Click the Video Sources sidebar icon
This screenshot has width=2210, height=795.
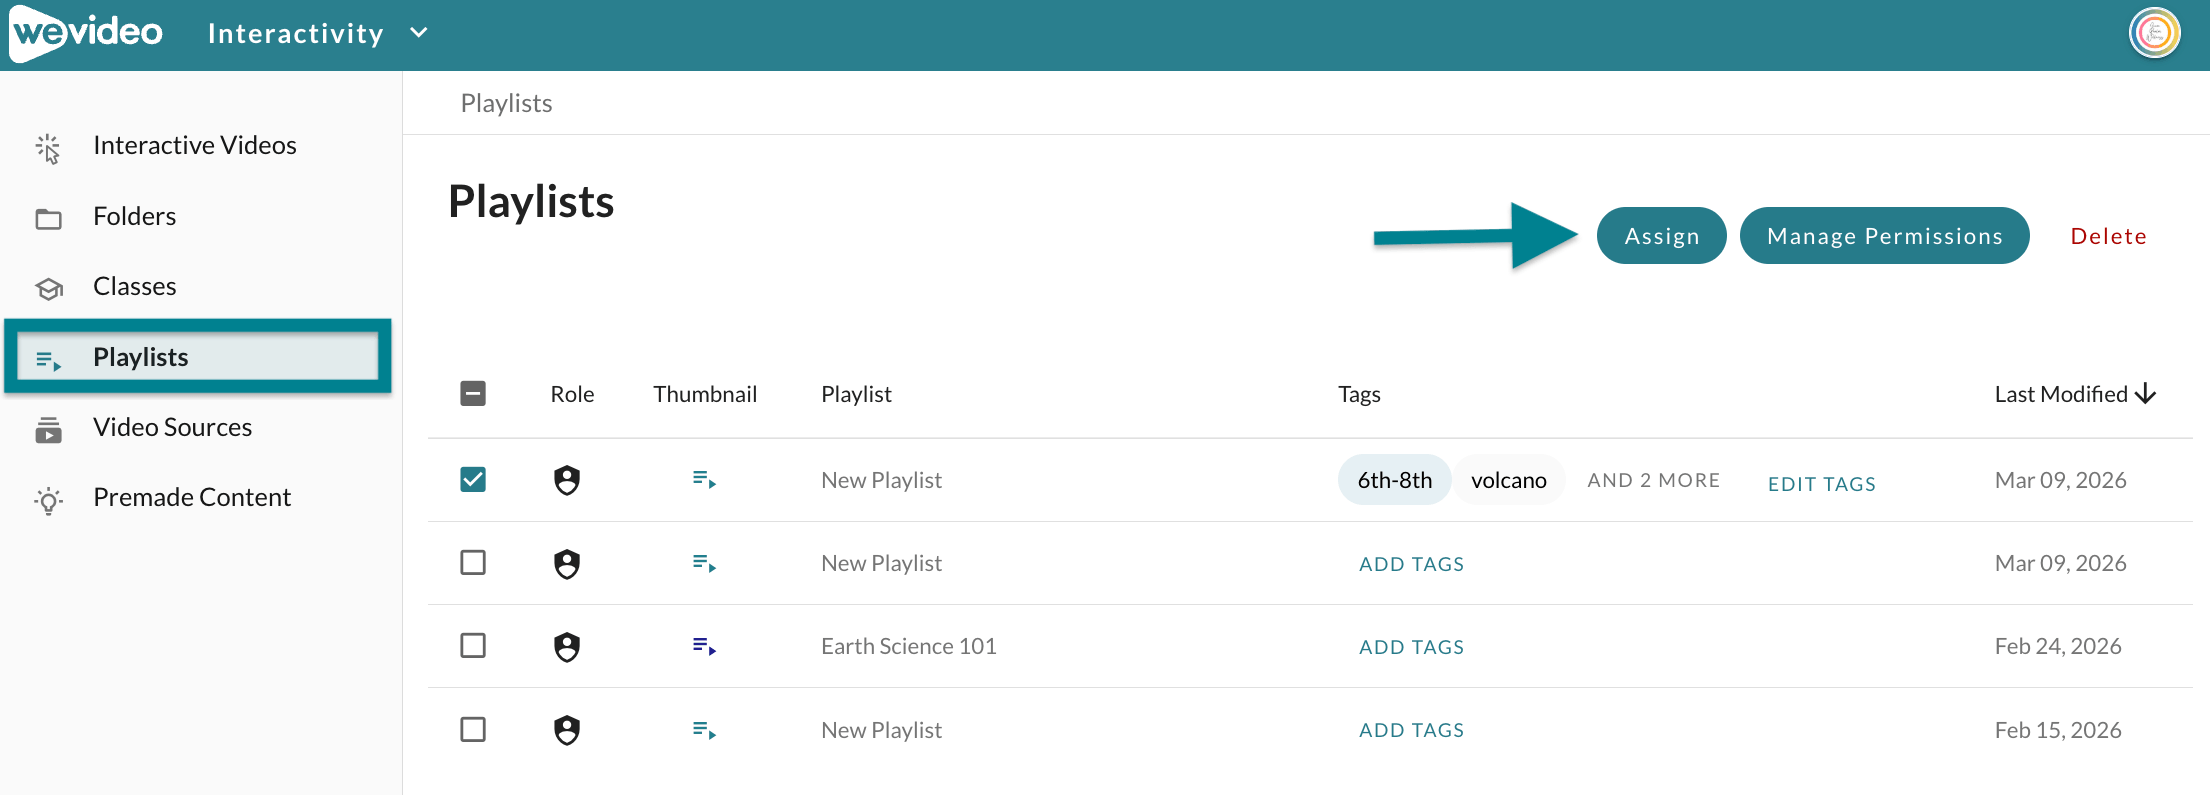[x=48, y=430]
